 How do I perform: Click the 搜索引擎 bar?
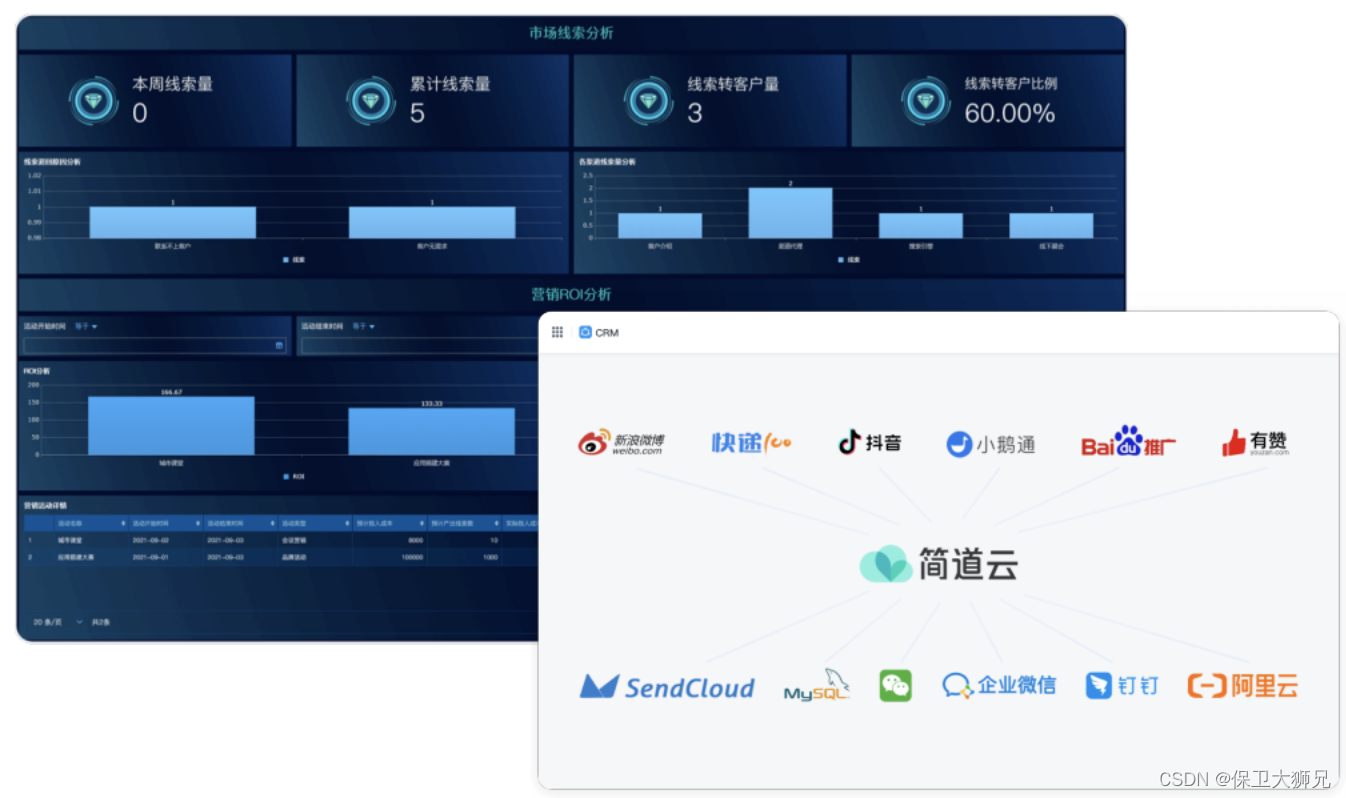tap(921, 226)
